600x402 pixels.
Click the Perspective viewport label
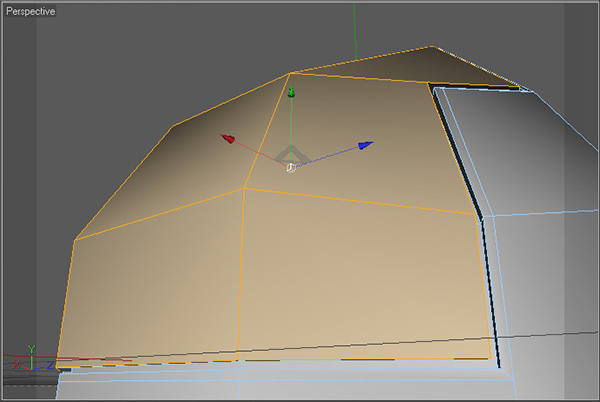(30, 12)
